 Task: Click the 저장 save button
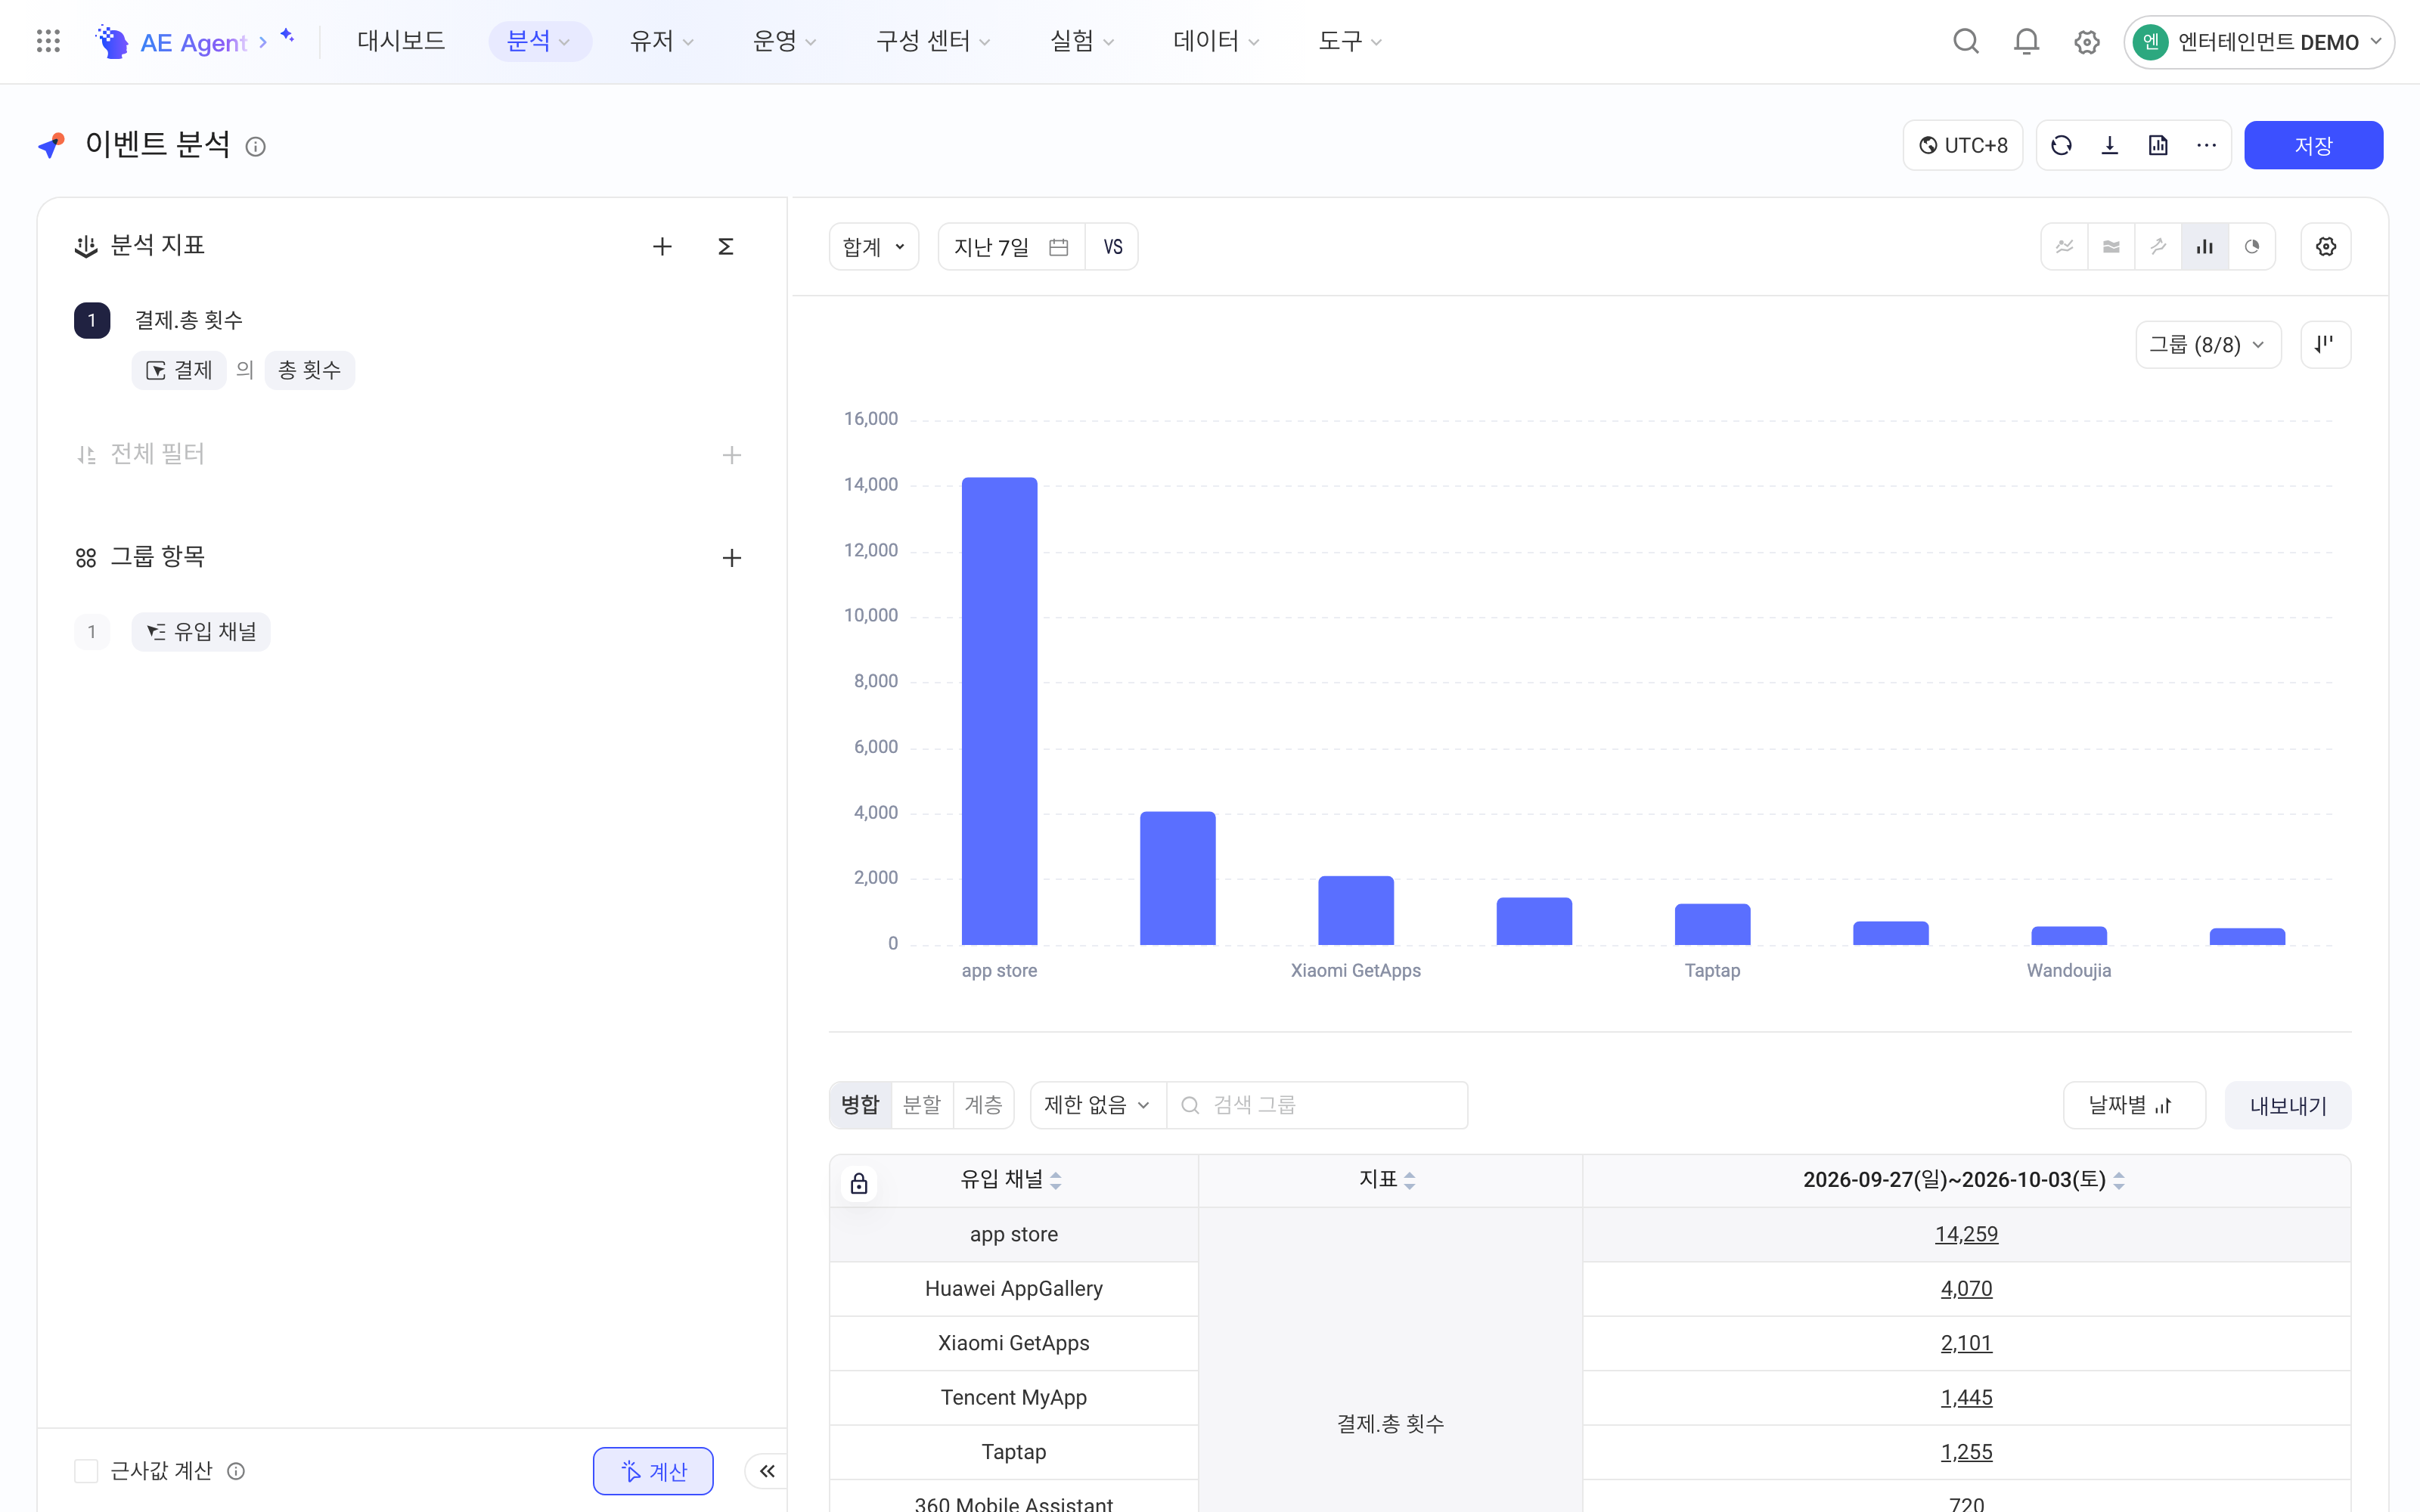tap(2313, 146)
